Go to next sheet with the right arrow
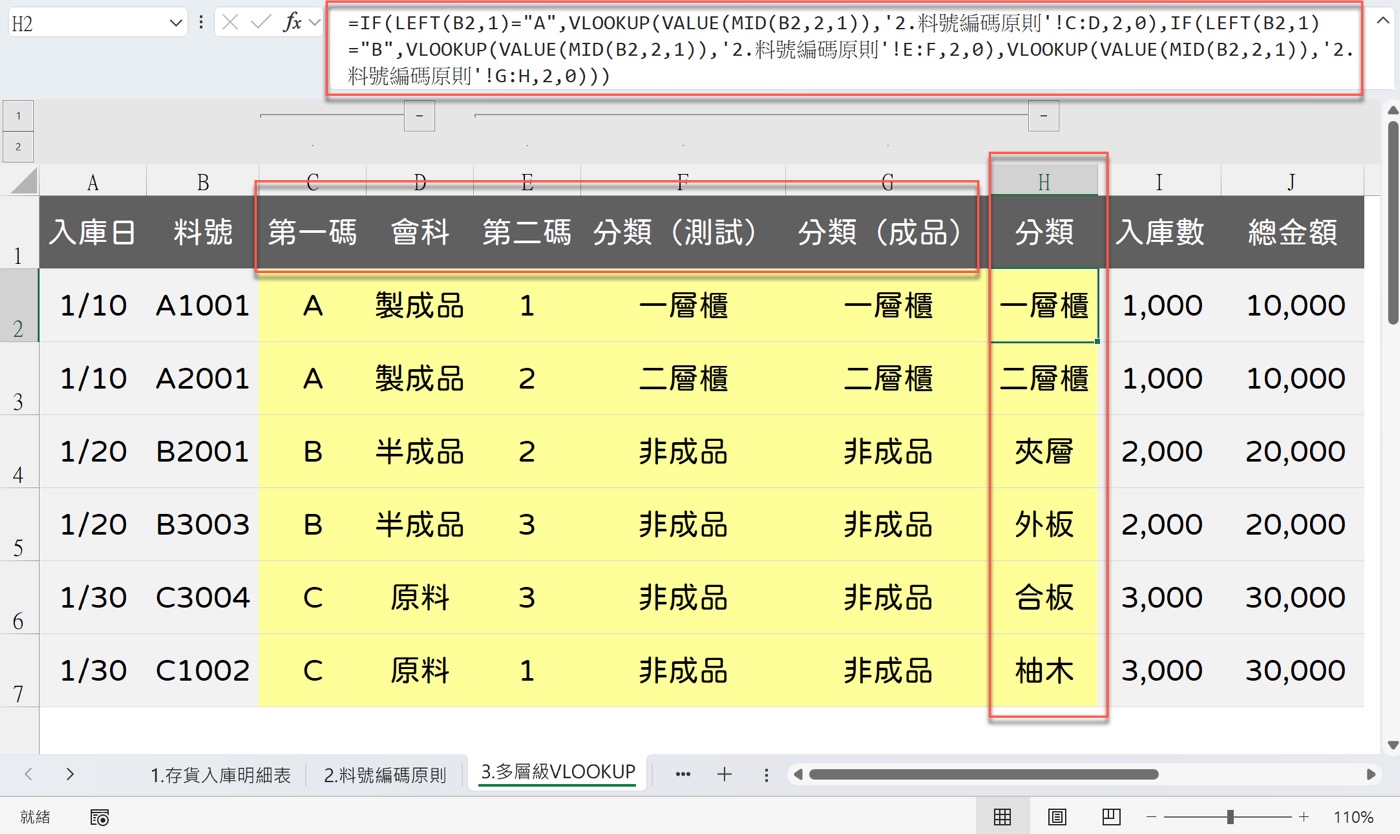The image size is (1400, 834). (x=69, y=774)
